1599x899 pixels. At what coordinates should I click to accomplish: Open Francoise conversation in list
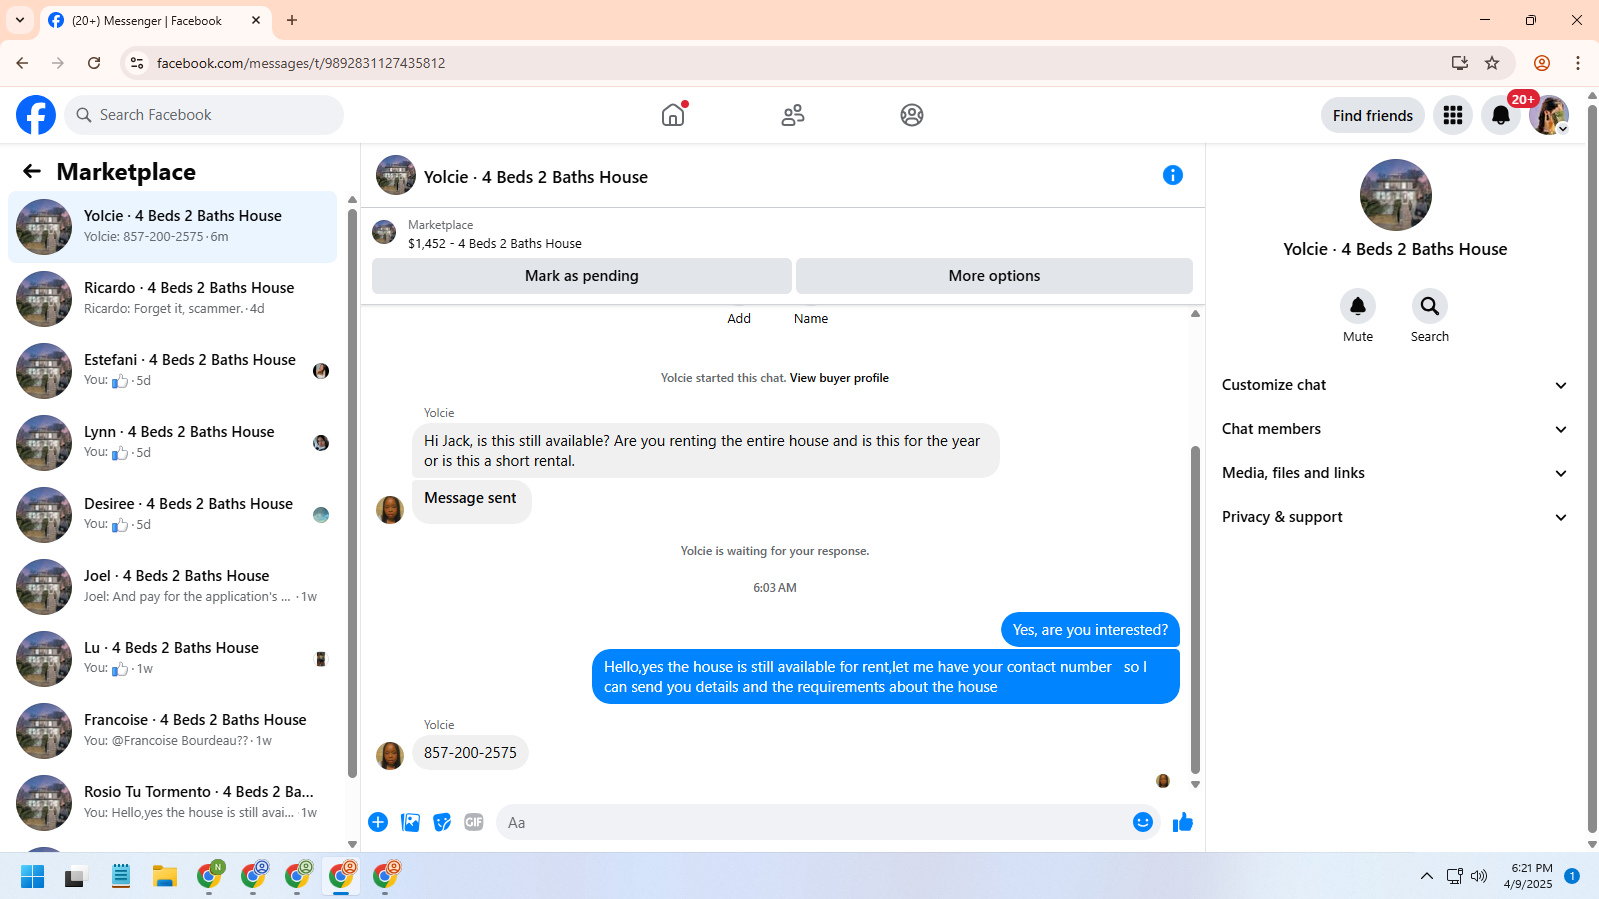tap(173, 731)
